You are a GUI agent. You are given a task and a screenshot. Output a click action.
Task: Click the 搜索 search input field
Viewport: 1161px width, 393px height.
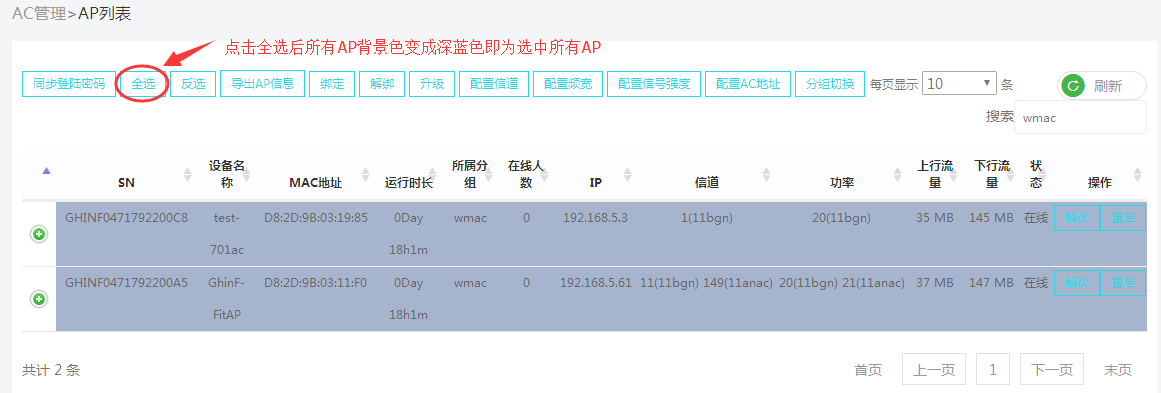coord(1080,118)
